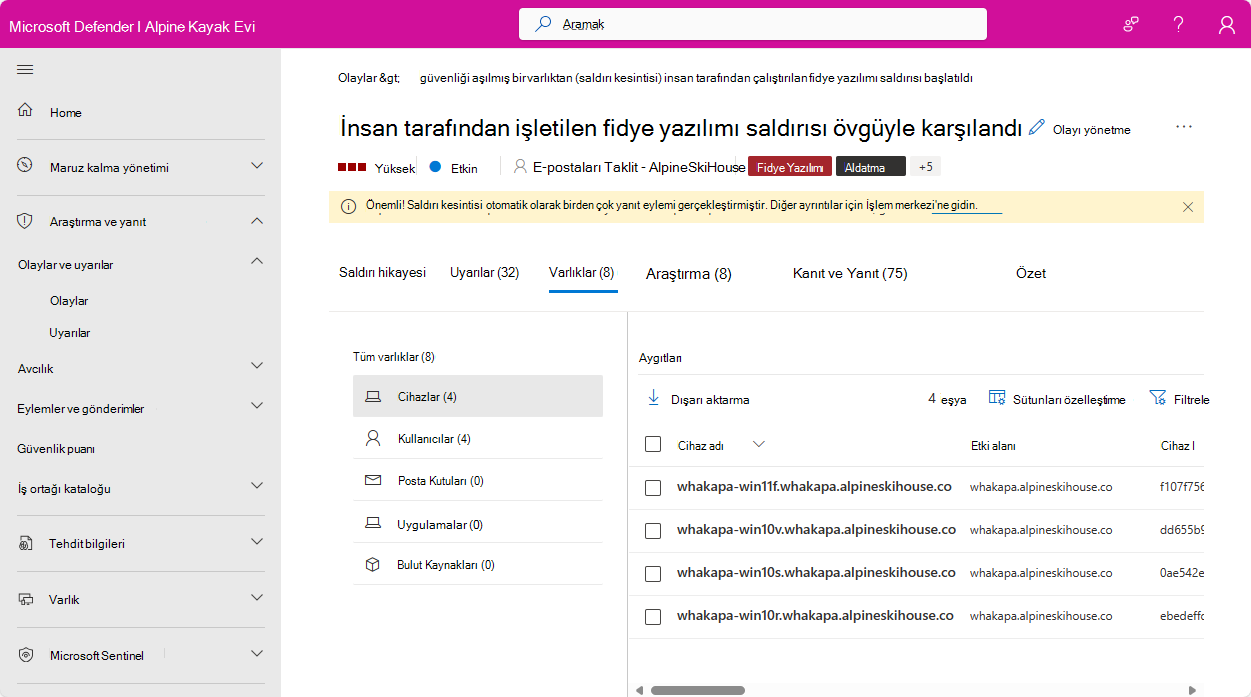The height and width of the screenshot is (697, 1251).
Task: Select the checkbox for whakapa-win10r device
Action: (x=653, y=616)
